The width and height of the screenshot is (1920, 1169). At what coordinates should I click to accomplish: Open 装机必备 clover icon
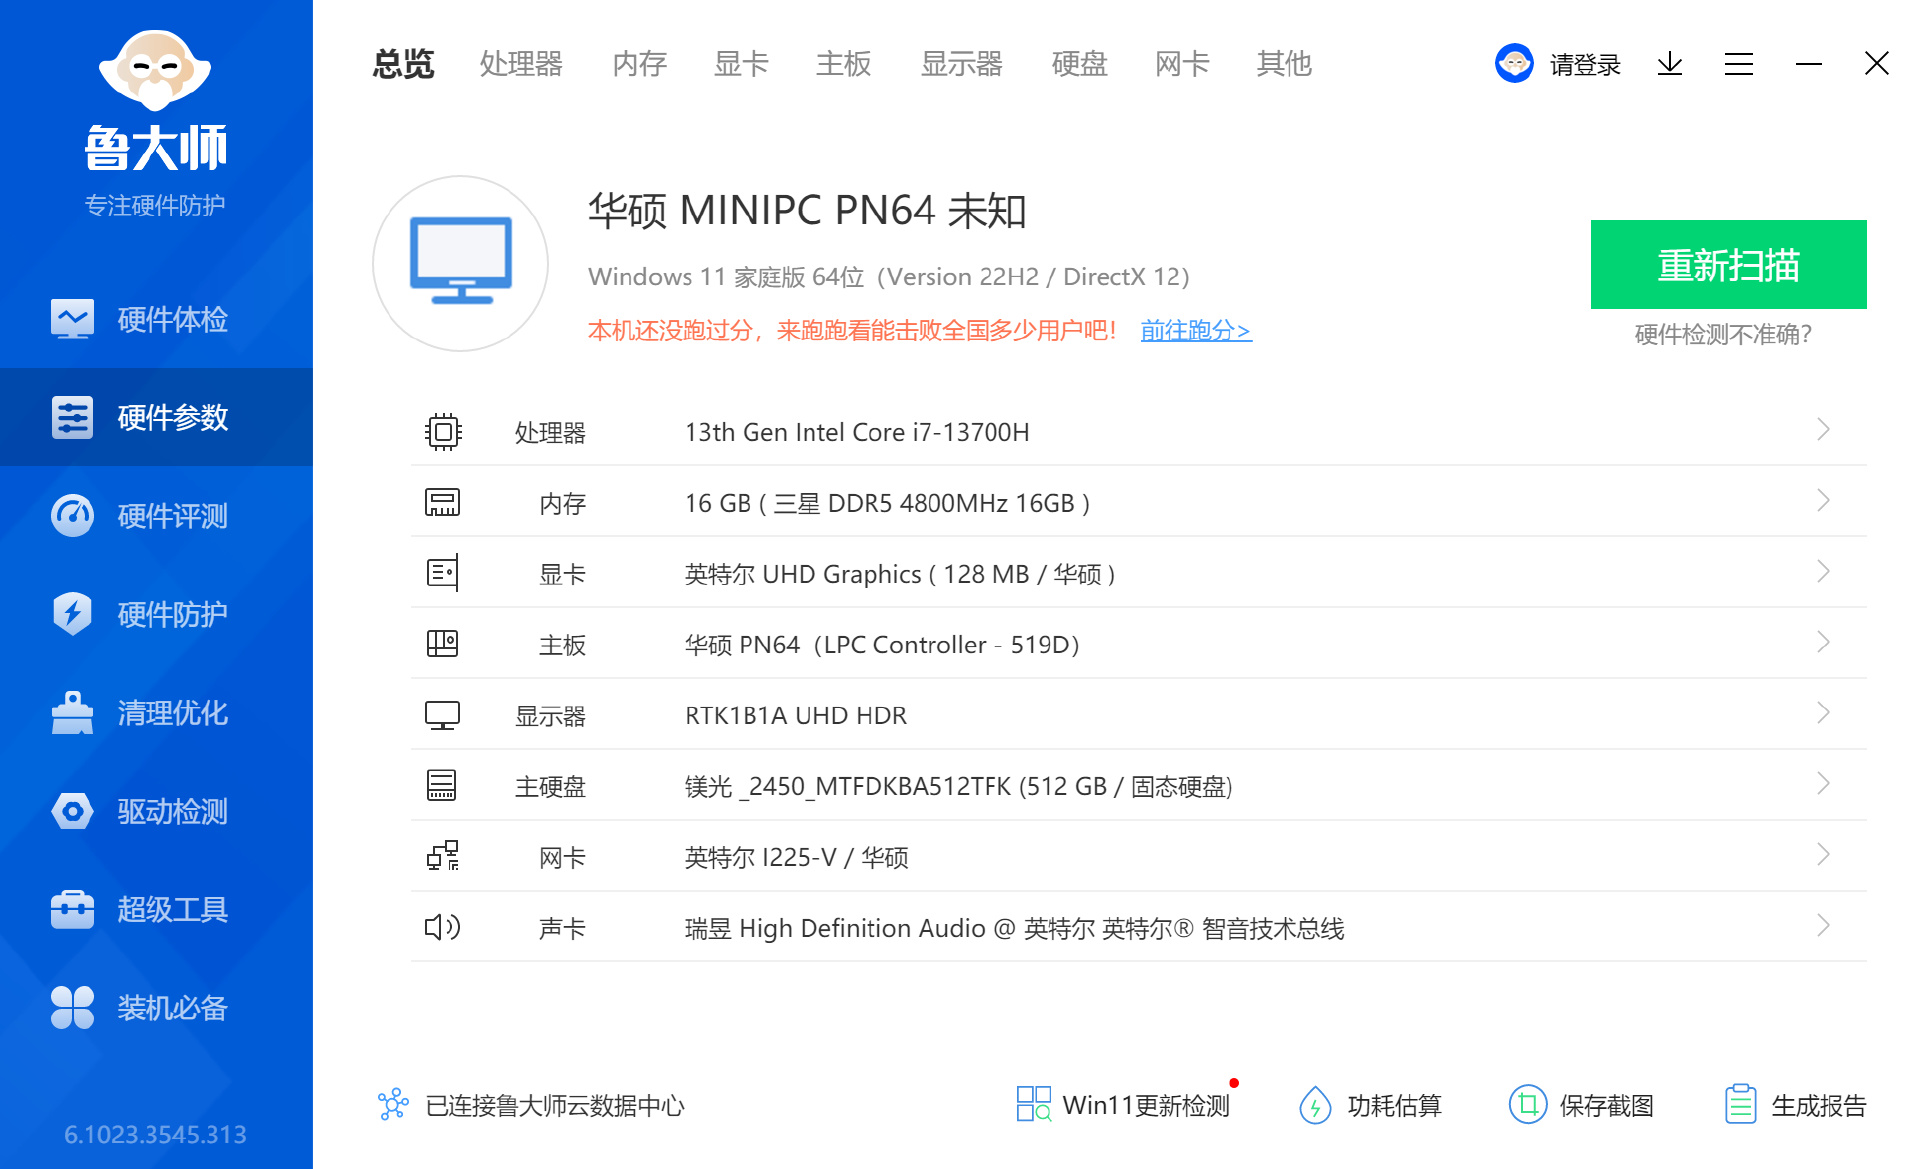point(72,1007)
